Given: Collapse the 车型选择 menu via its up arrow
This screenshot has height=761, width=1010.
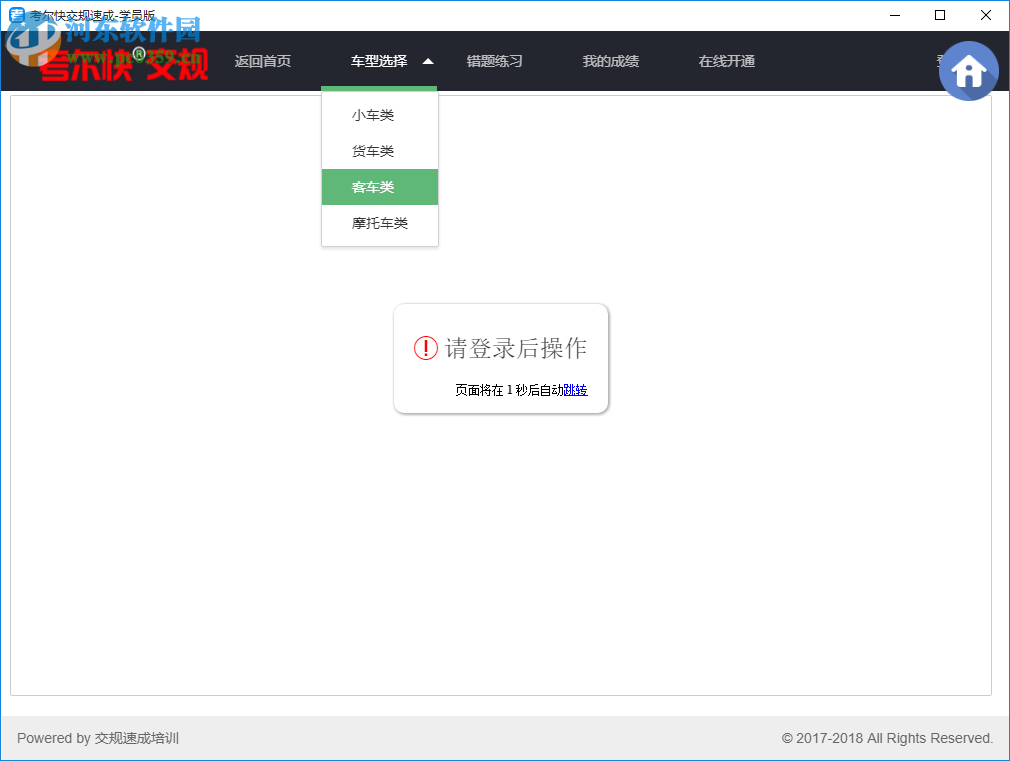Looking at the screenshot, I should [428, 60].
